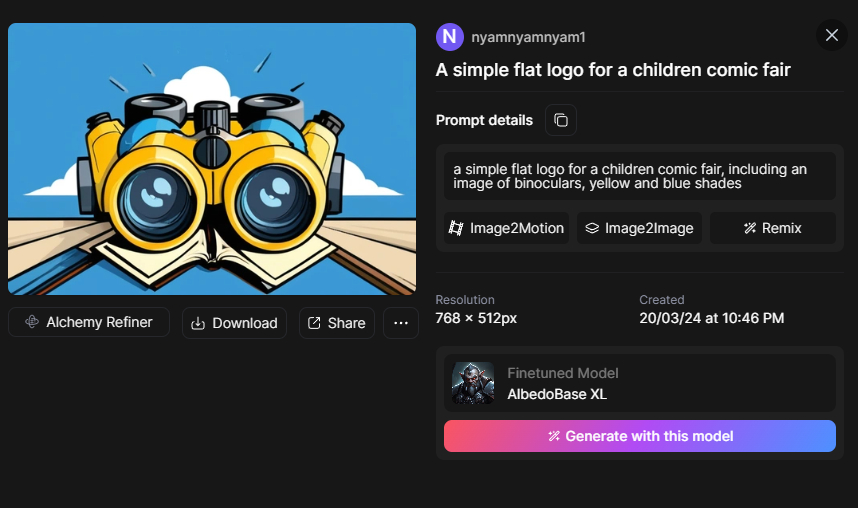Use Image2Image with this picture
The width and height of the screenshot is (858, 508).
(x=639, y=228)
